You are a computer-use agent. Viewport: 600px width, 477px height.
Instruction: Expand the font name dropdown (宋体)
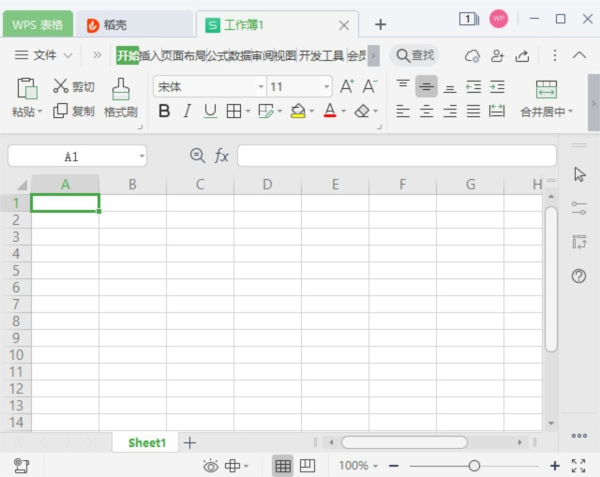coord(260,87)
